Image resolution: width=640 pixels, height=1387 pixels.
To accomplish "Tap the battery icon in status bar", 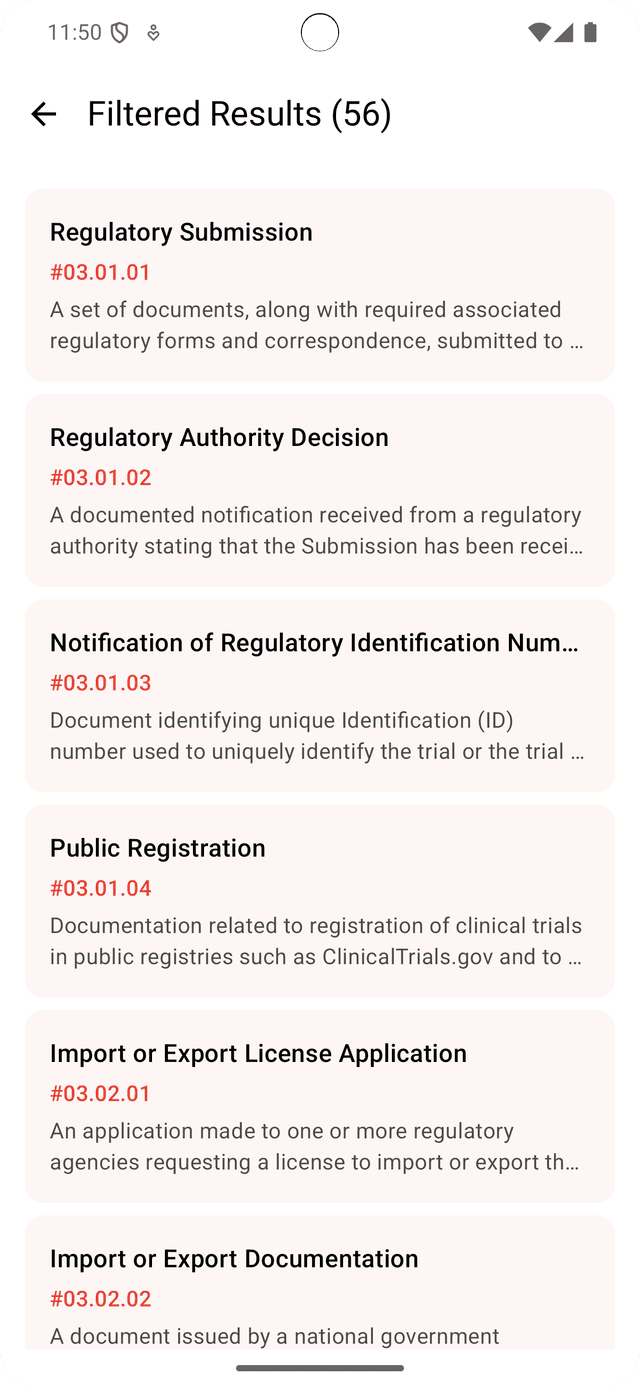I will [590, 33].
